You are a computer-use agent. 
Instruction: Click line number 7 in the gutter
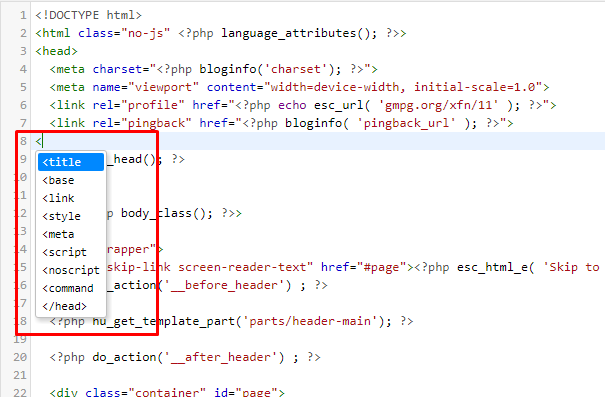23,123
